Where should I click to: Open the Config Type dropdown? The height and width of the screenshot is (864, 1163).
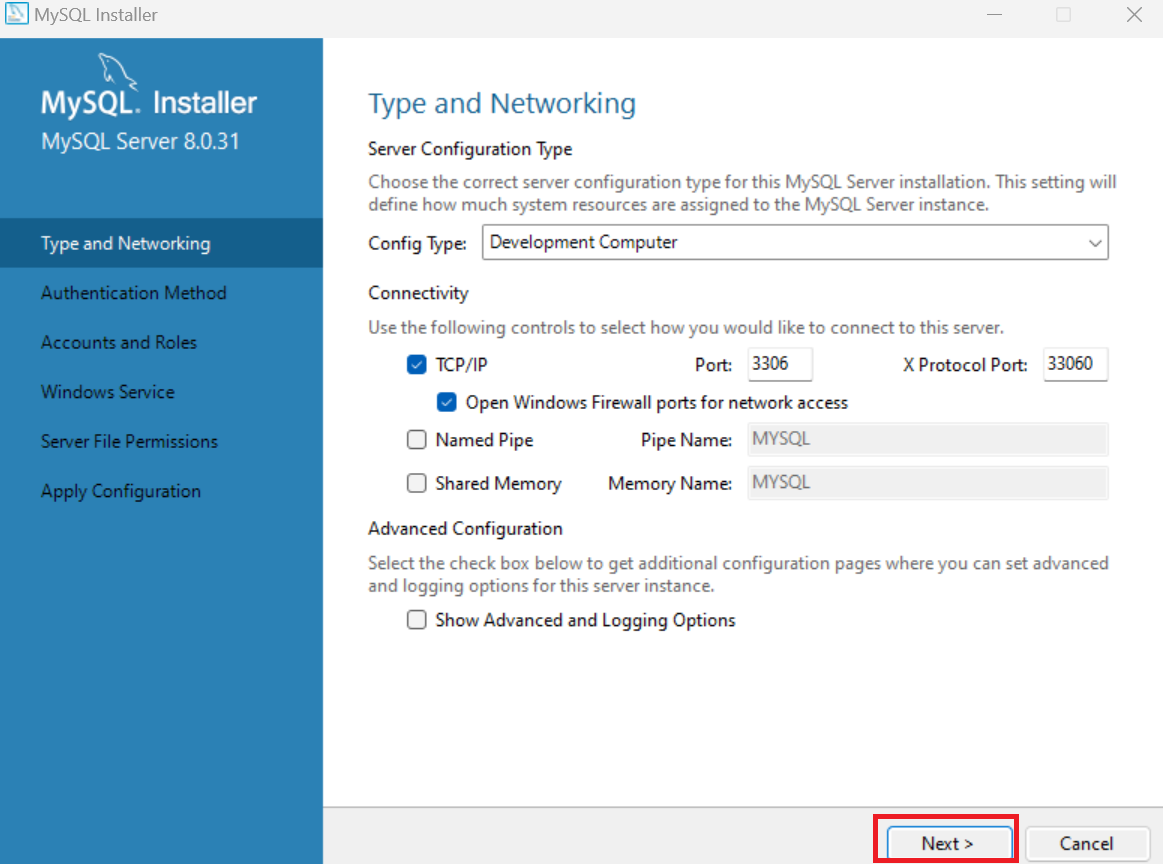tap(795, 243)
